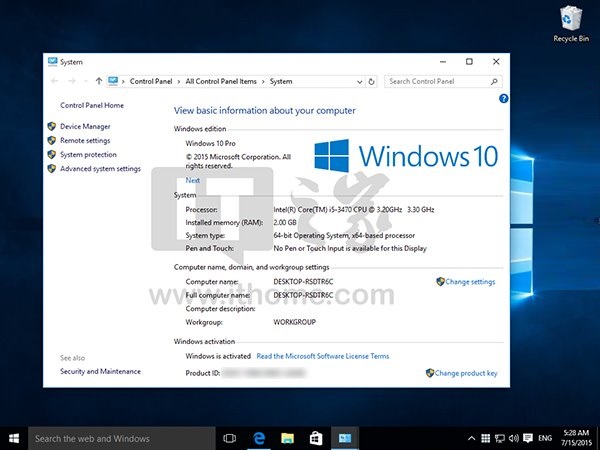Click the refresh button in address bar
This screenshot has height=450, width=600.
point(372,81)
